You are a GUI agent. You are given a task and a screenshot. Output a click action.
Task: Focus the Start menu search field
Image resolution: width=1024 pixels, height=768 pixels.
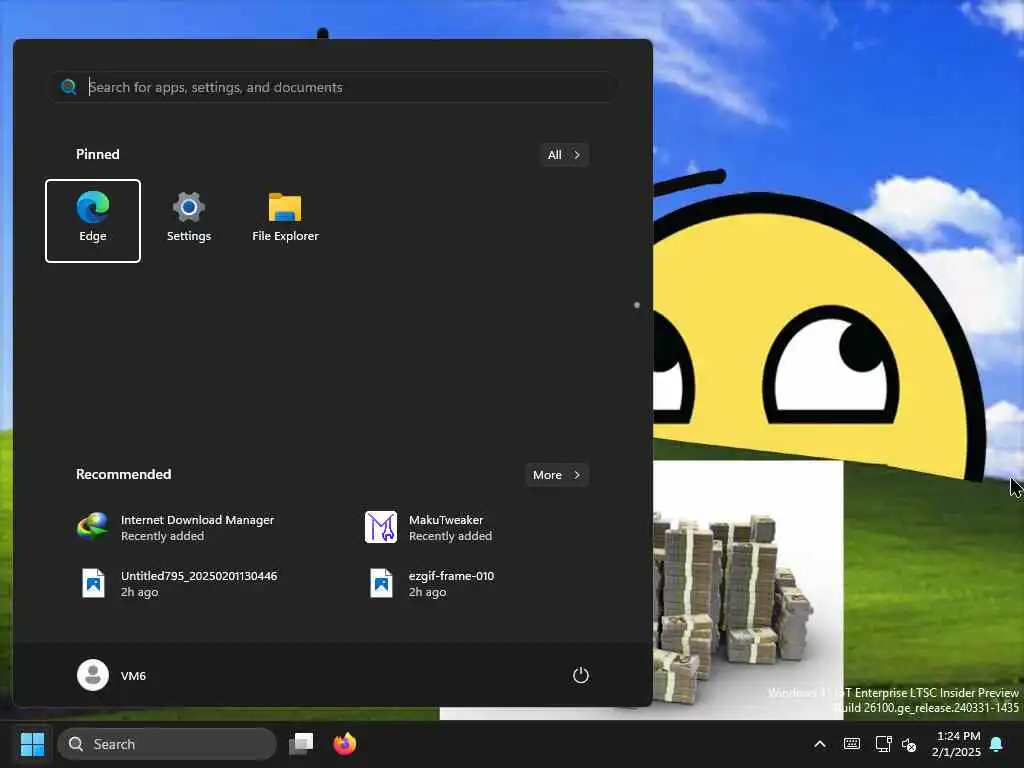334,87
